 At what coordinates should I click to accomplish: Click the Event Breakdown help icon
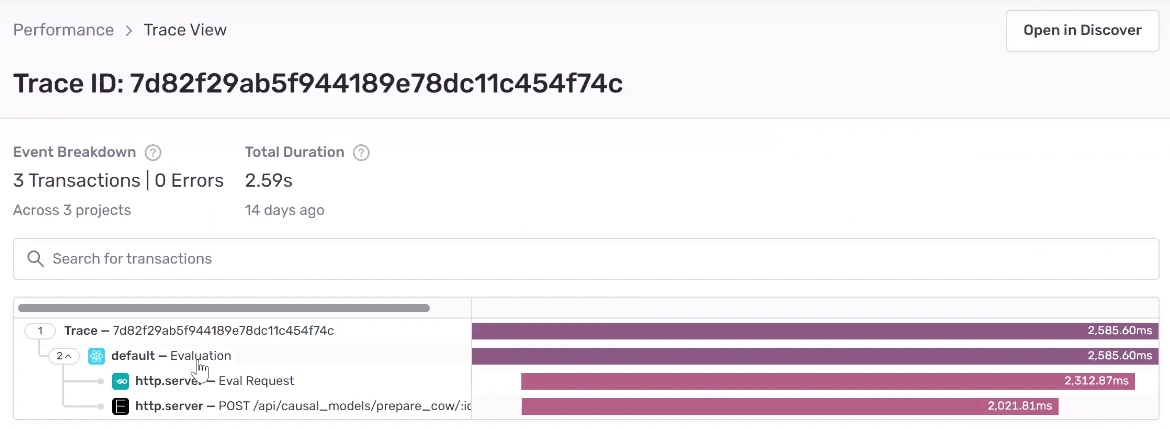coord(153,153)
